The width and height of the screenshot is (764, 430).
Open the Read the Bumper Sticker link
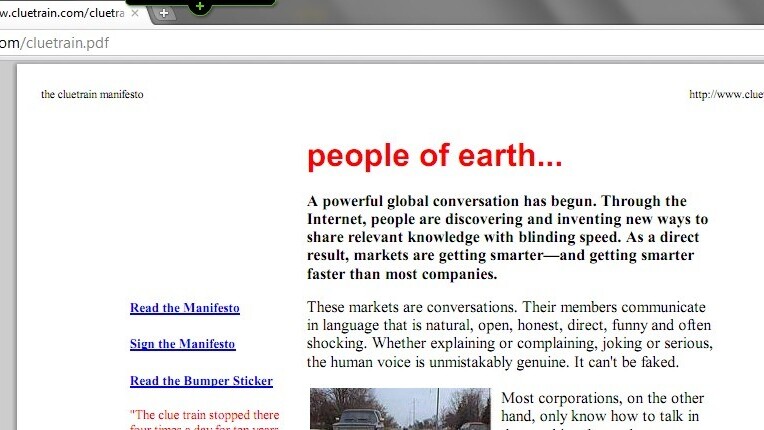click(x=201, y=381)
